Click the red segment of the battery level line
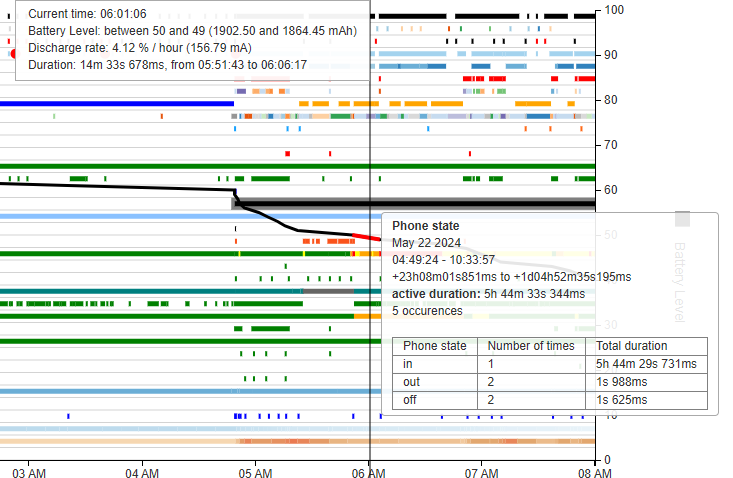 pyautogui.click(x=367, y=237)
